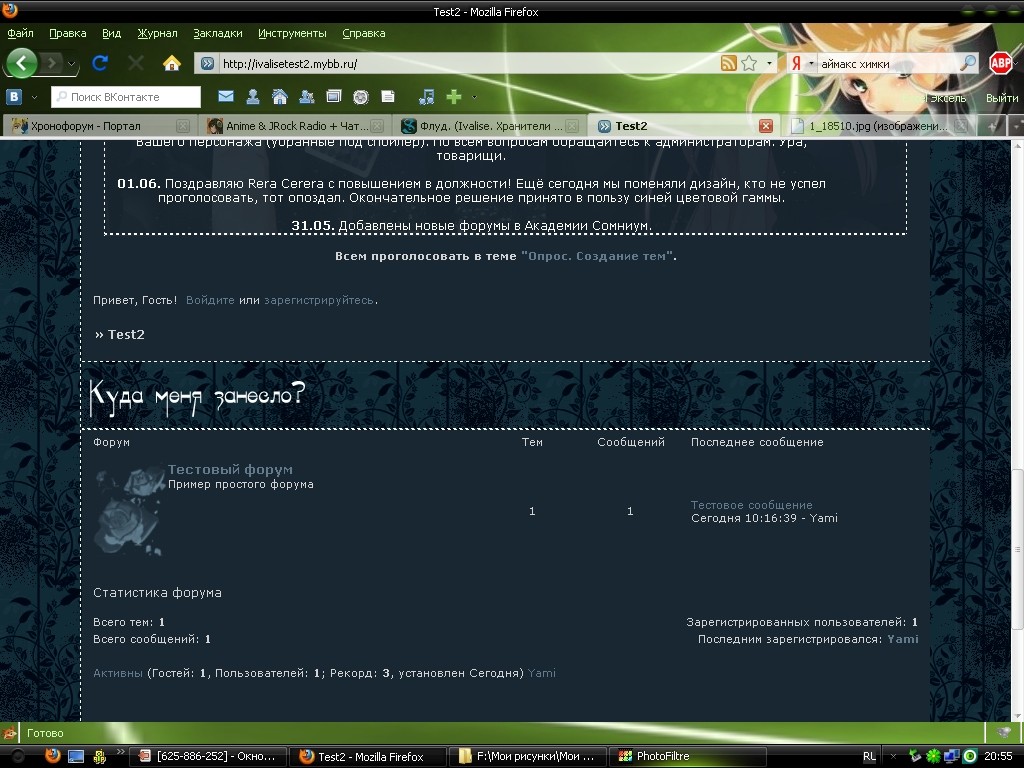
Task: Click the blue rose forum icon
Action: click(x=129, y=510)
